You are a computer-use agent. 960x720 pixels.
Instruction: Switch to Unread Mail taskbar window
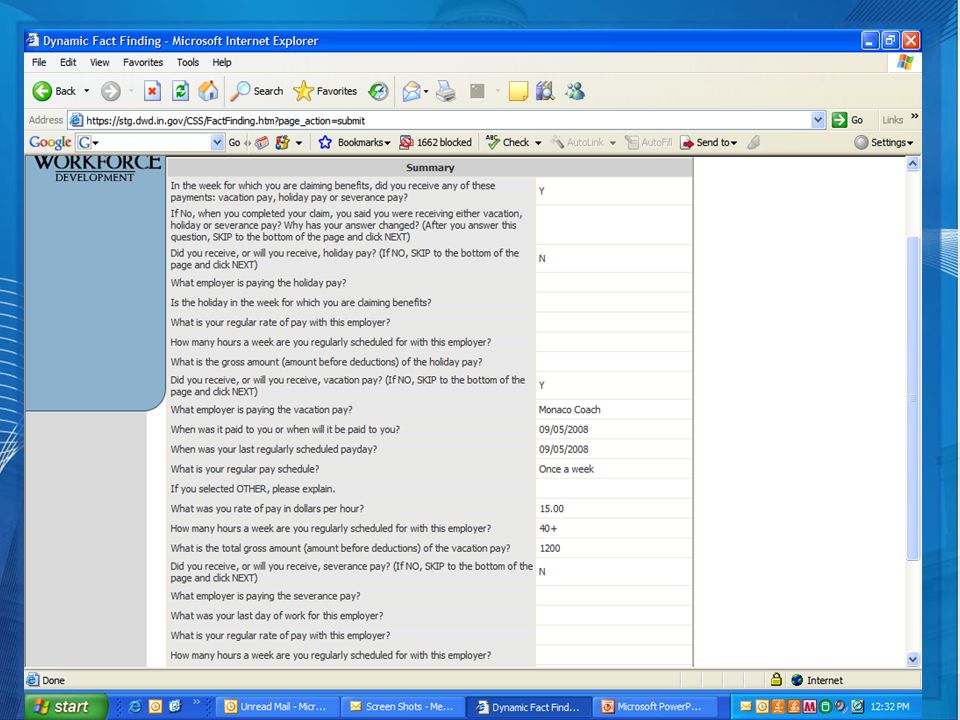(x=275, y=707)
